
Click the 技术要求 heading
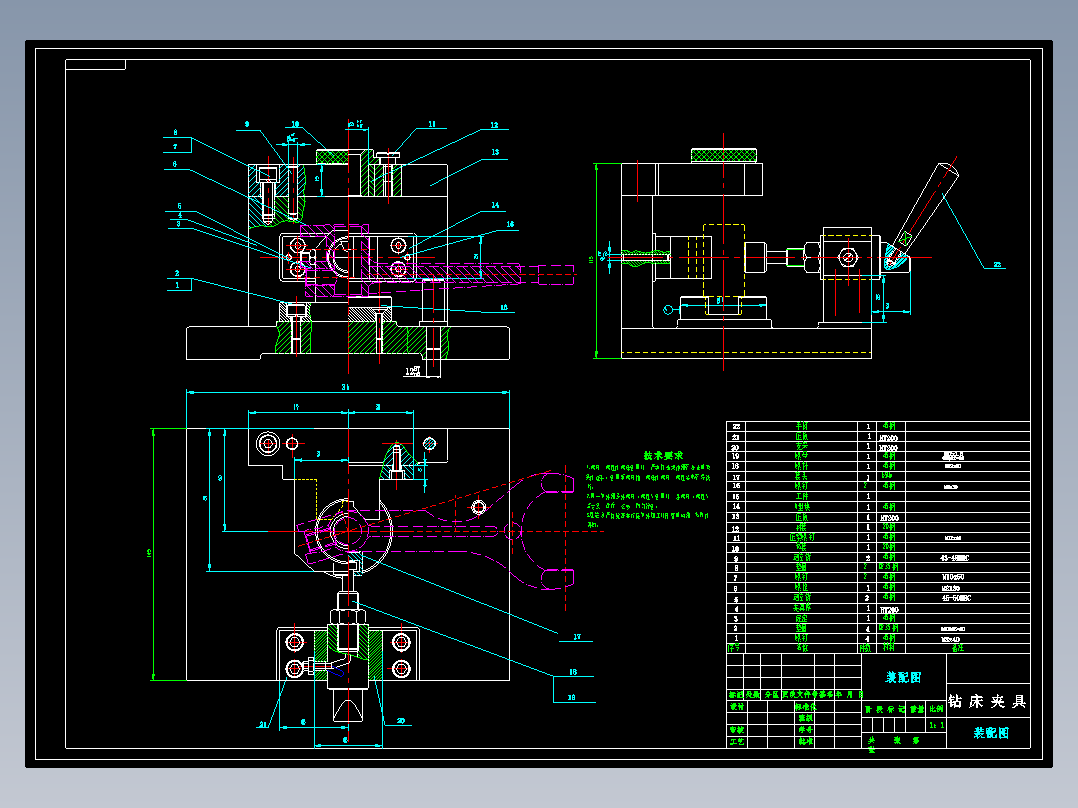(x=663, y=455)
